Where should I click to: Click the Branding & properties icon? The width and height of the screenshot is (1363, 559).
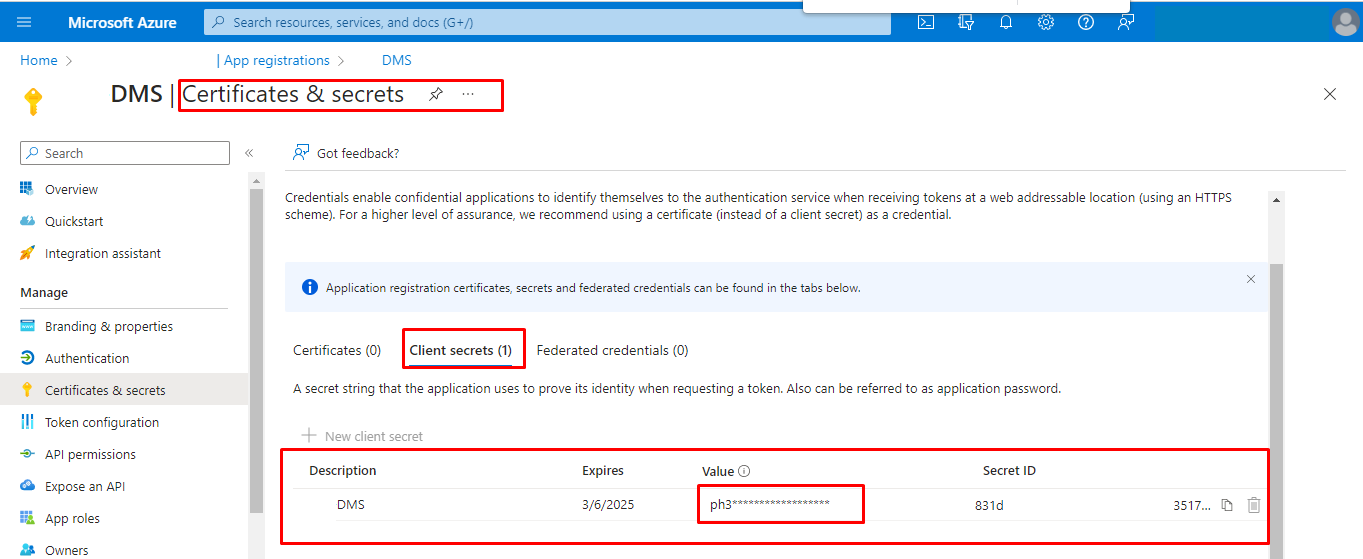tap(27, 326)
